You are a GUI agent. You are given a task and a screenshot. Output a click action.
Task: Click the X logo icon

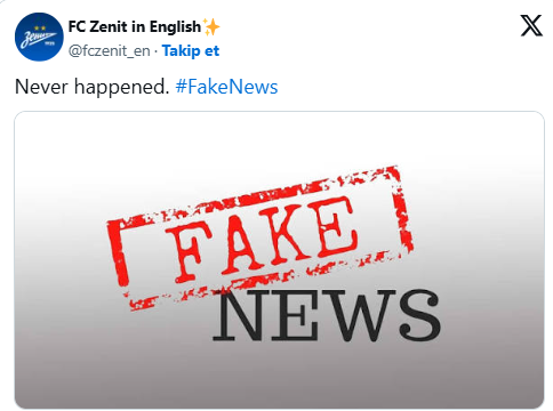point(531,25)
